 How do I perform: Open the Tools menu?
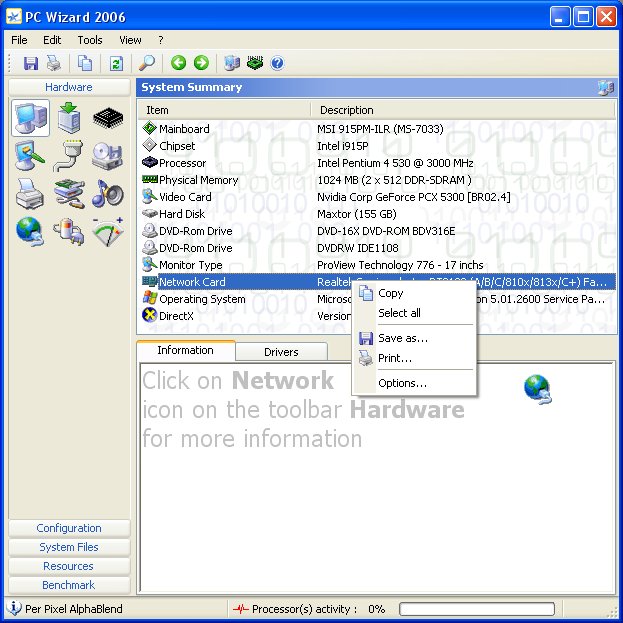point(90,40)
